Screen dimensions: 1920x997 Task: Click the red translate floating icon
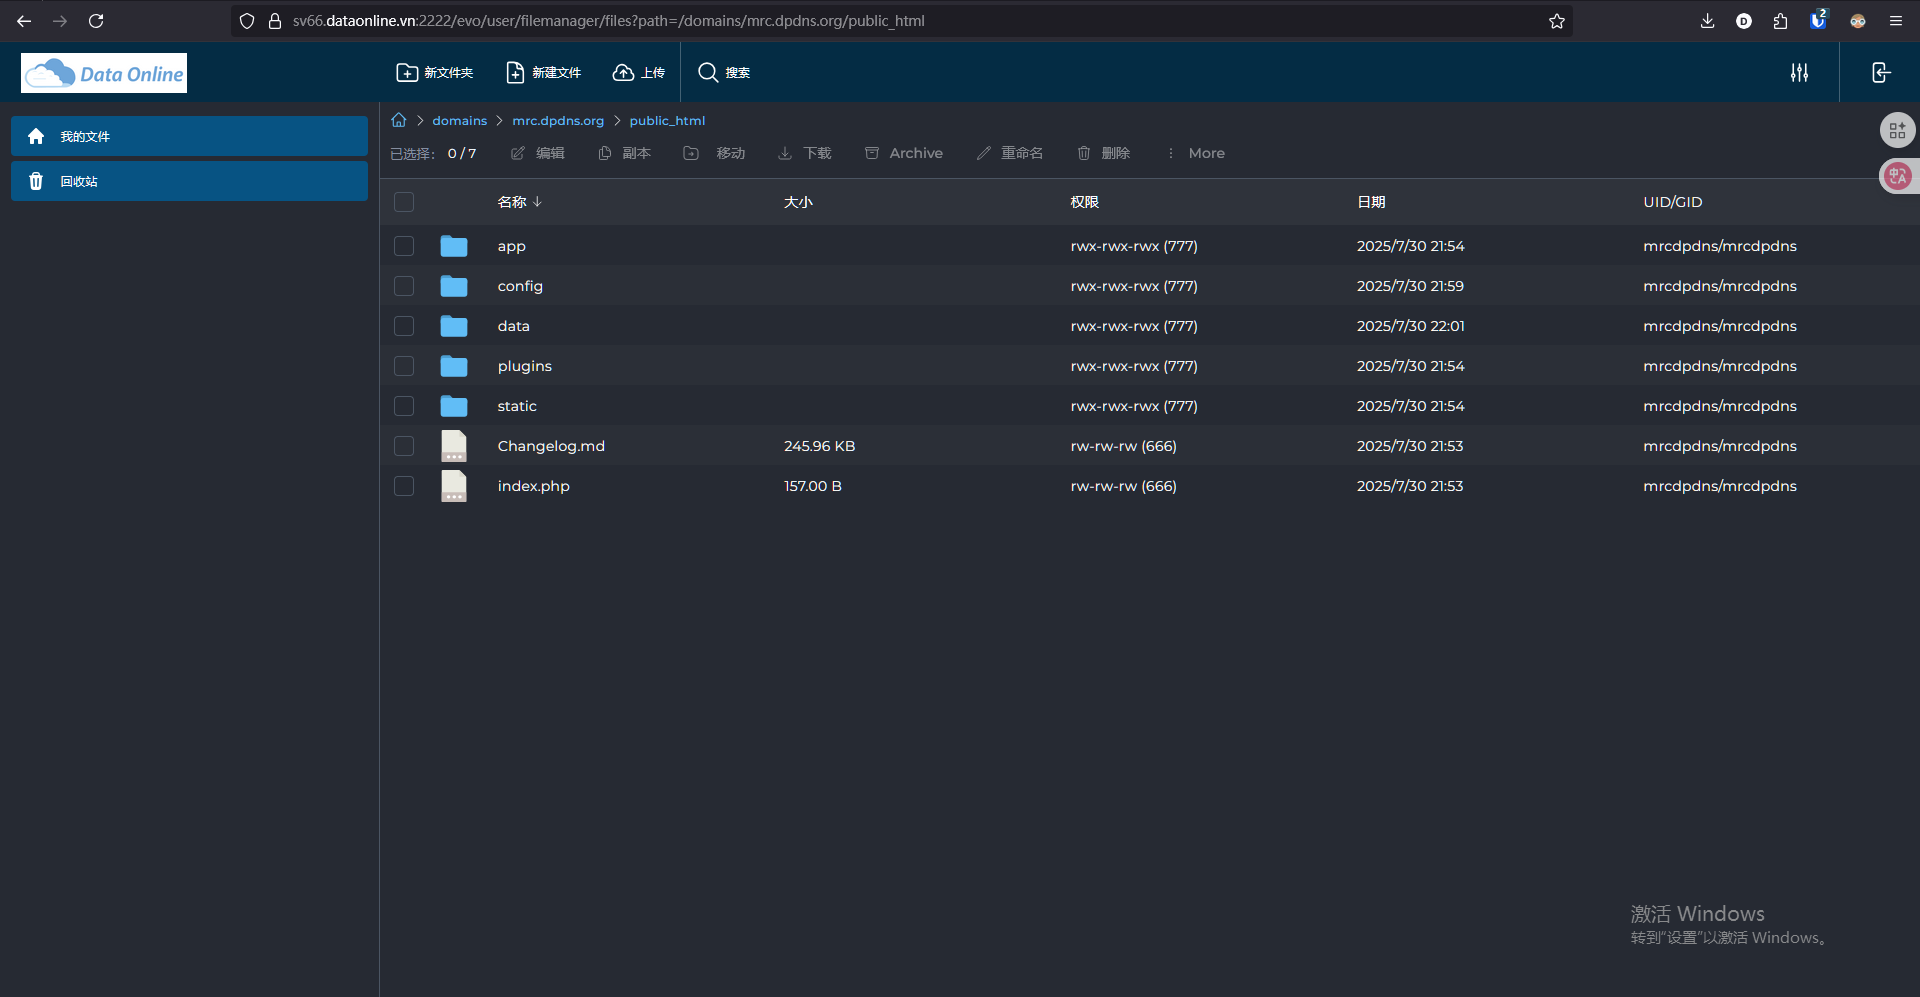click(x=1897, y=176)
